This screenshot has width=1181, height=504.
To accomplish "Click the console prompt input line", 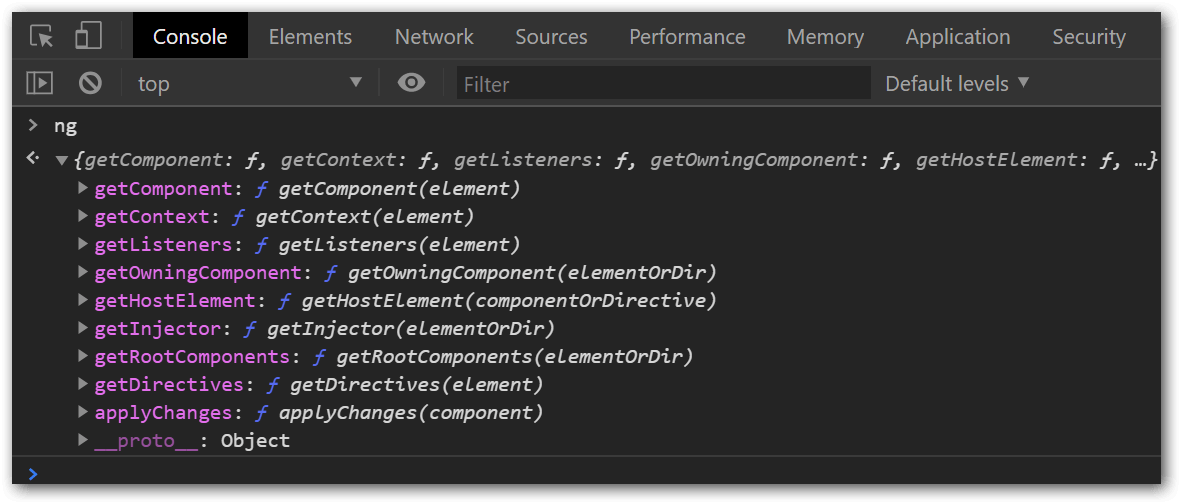I will (x=590, y=473).
